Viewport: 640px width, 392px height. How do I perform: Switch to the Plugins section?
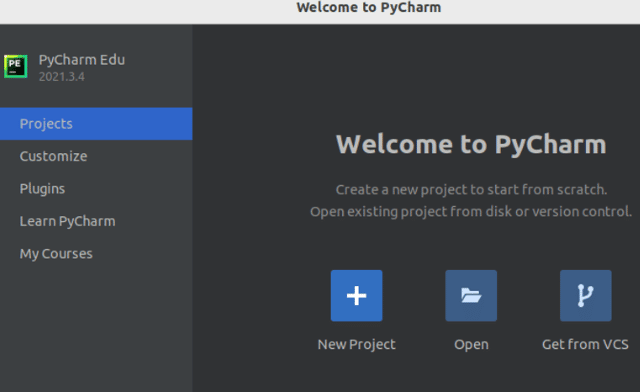pyautogui.click(x=96, y=189)
